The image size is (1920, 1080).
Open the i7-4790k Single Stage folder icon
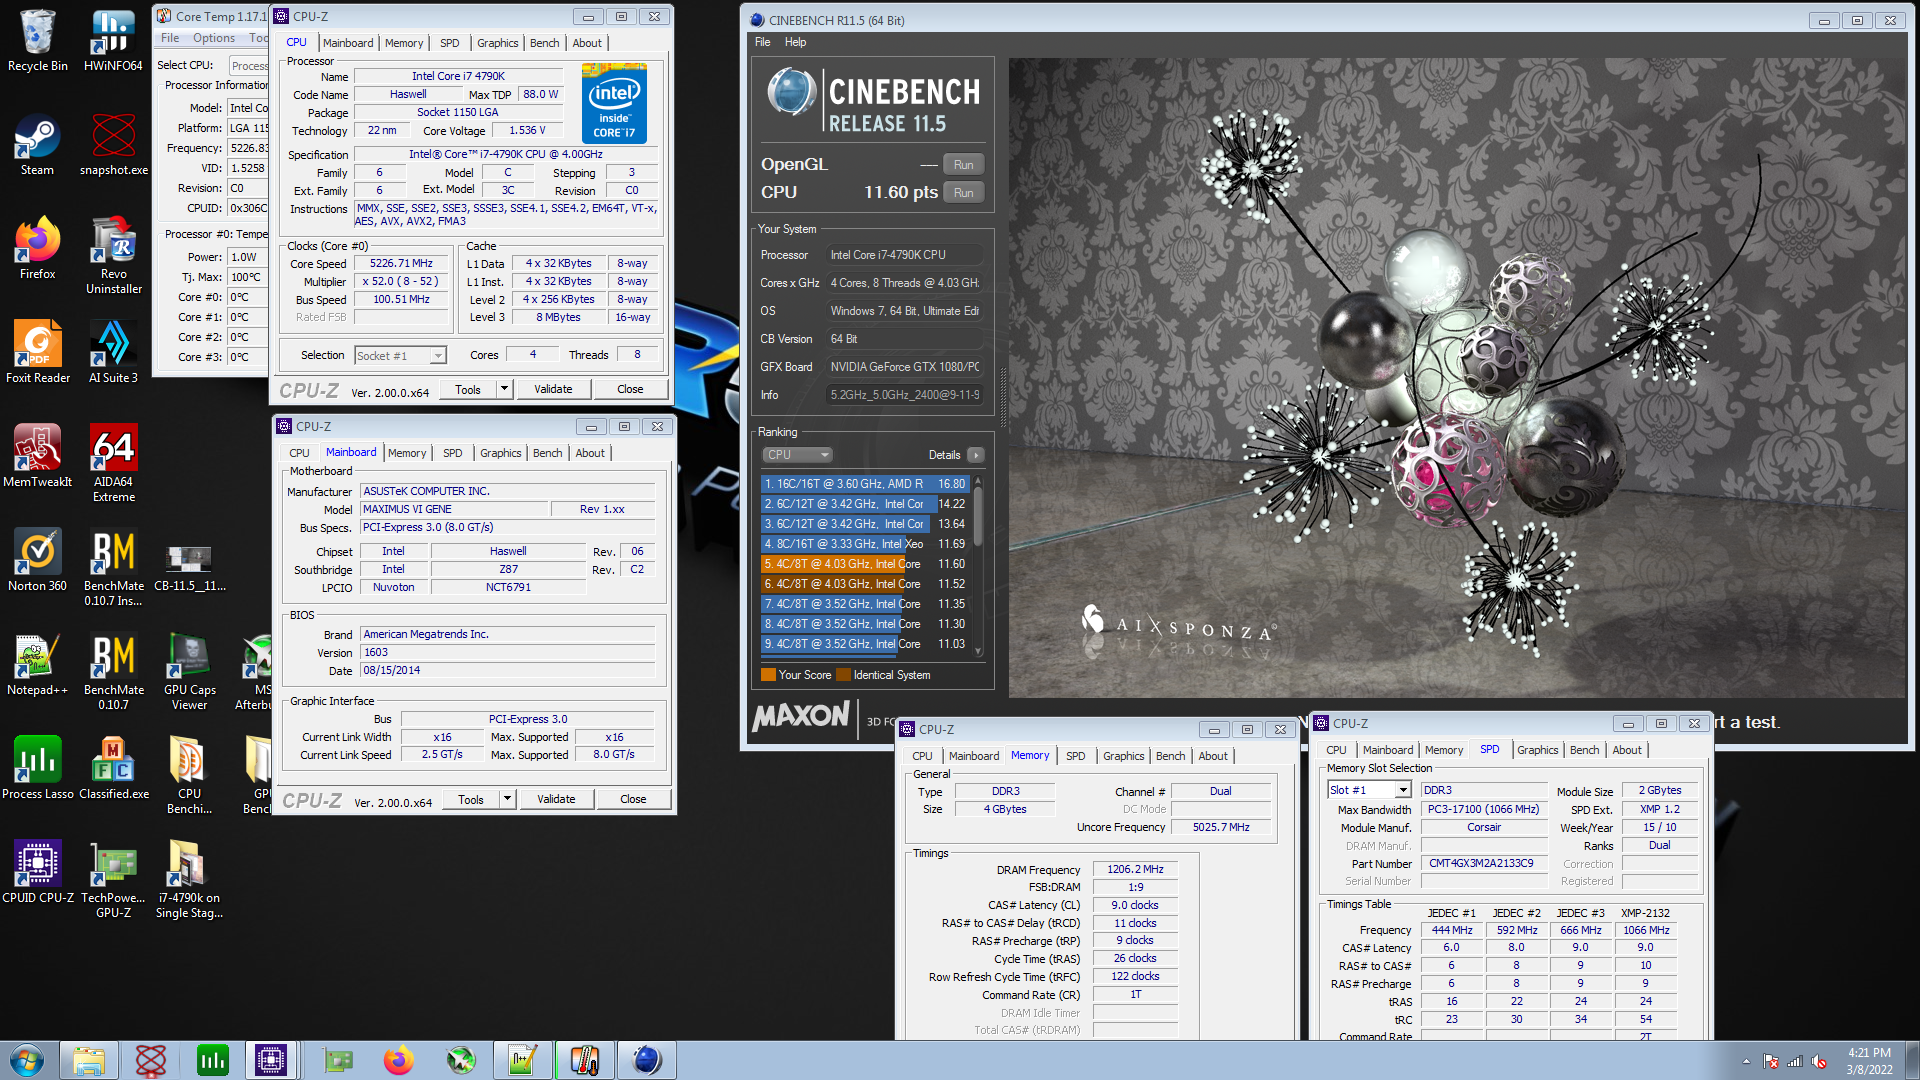[189, 879]
